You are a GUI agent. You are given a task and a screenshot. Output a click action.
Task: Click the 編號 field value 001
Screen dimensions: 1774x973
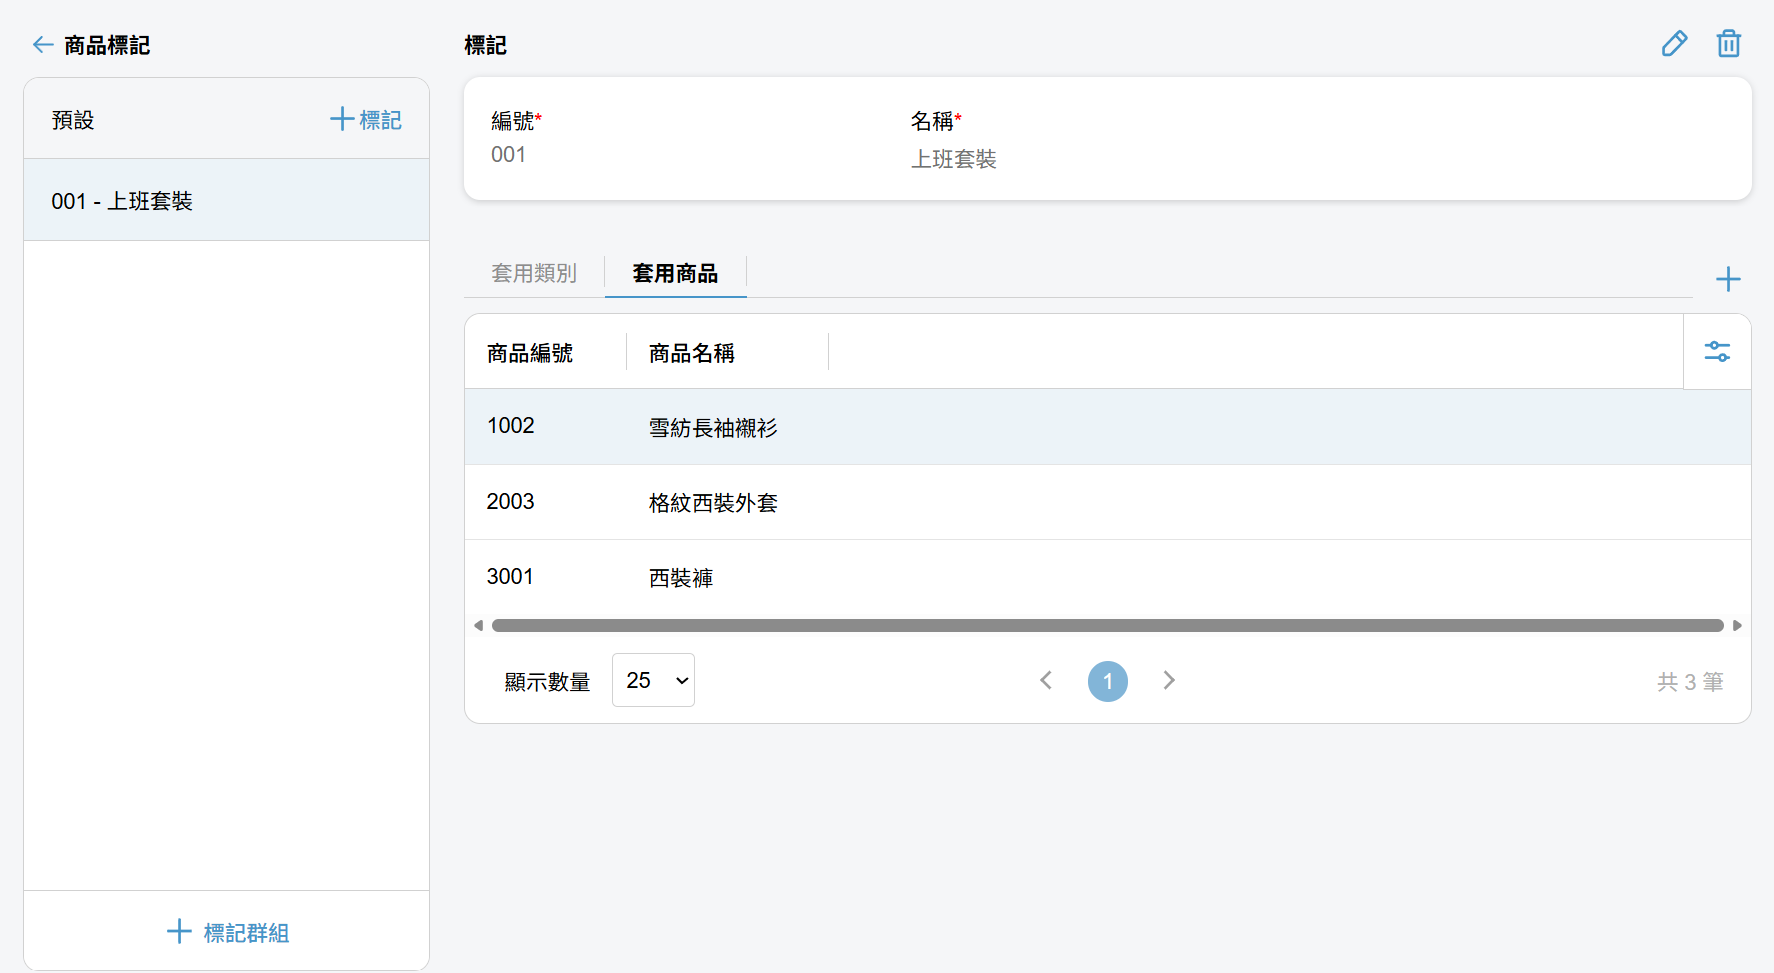508,155
